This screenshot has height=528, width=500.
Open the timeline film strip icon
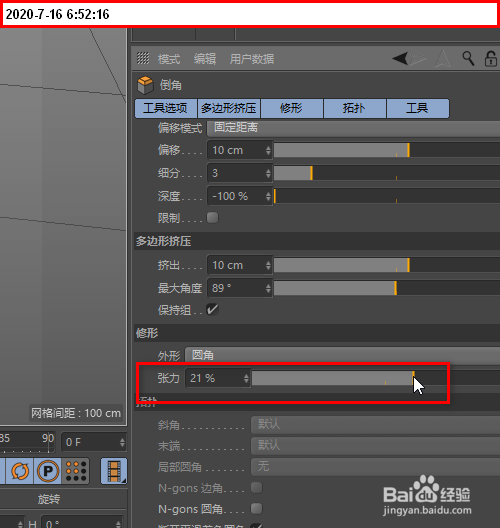pos(114,471)
